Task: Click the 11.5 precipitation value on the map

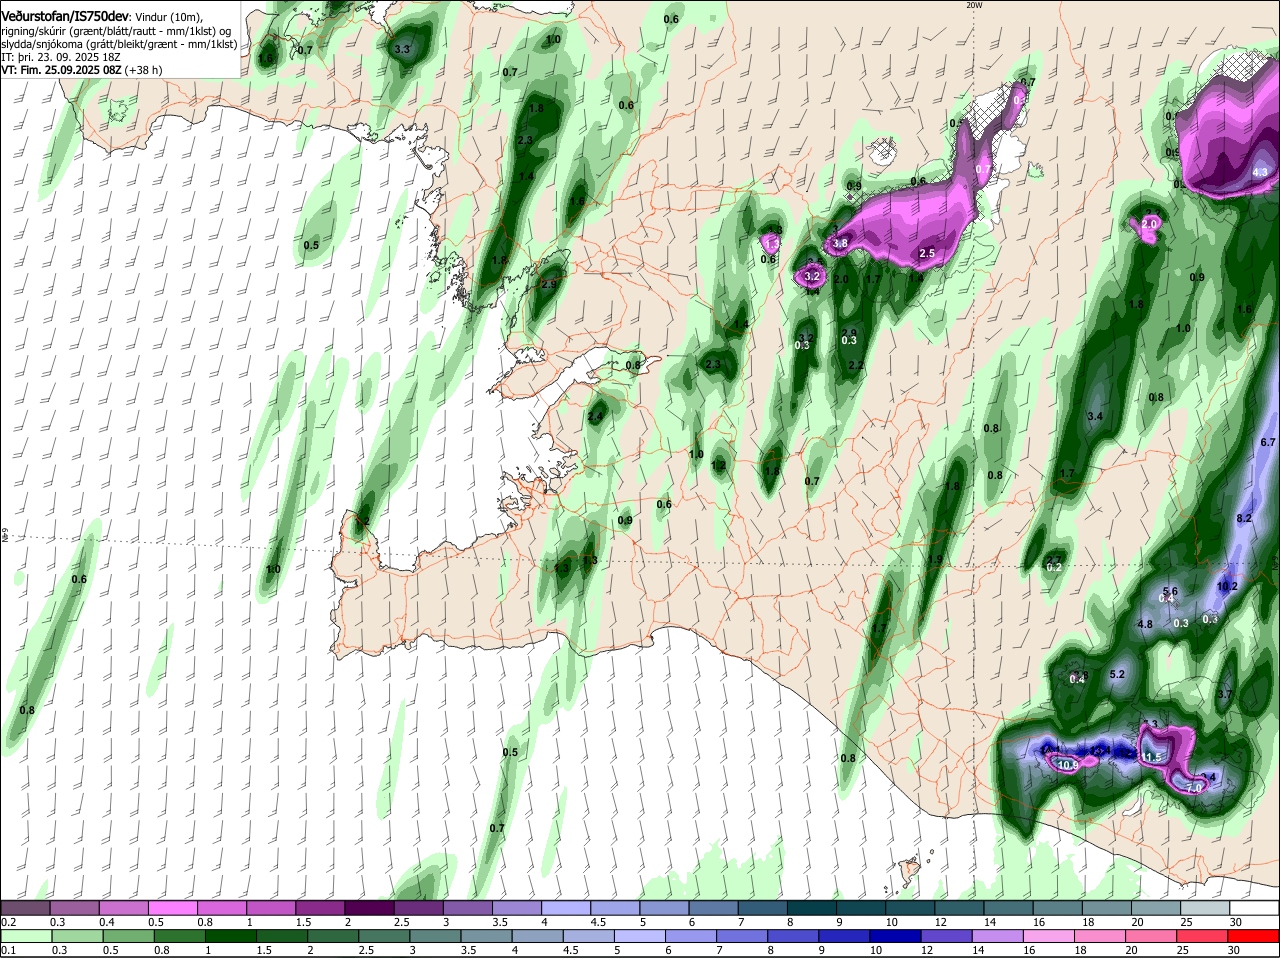Action: [1152, 757]
